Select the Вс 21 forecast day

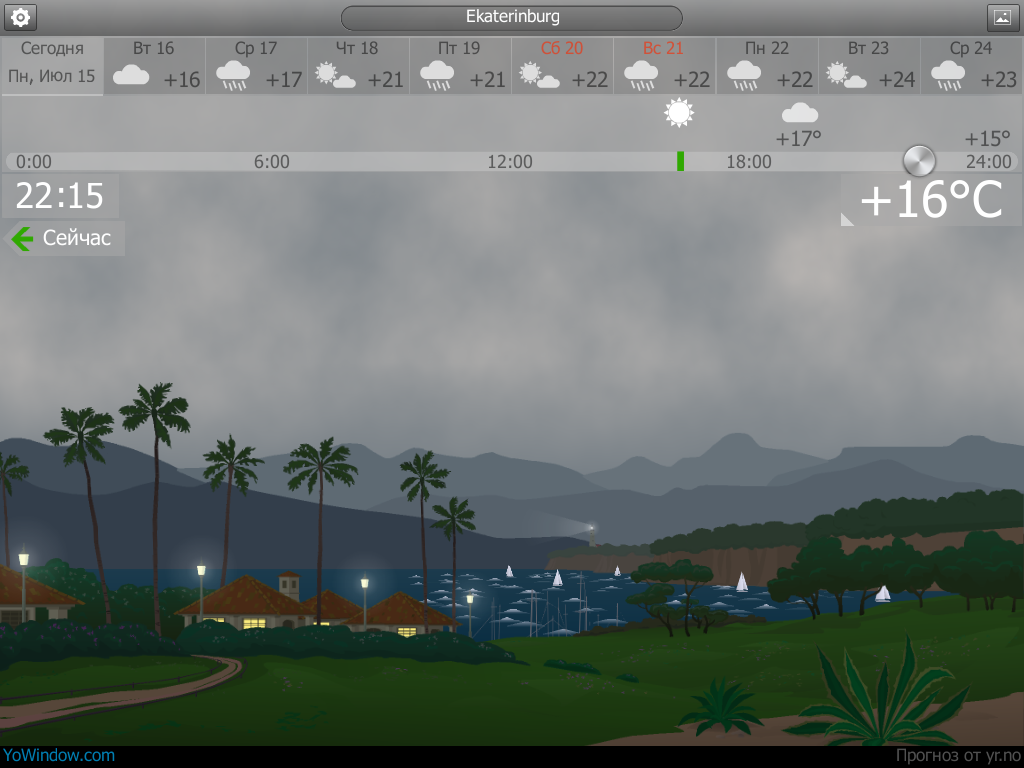[x=664, y=65]
